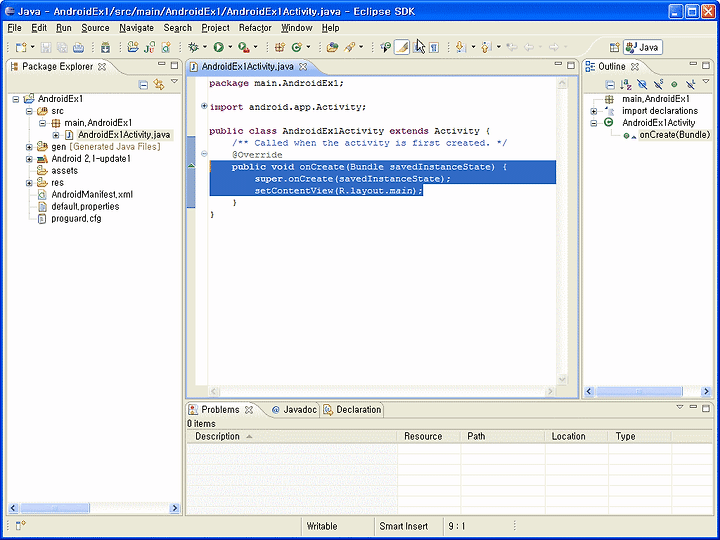Image resolution: width=720 pixels, height=540 pixels.
Task: Toggle alphabetical Sort in Outline view
Action: (626, 84)
